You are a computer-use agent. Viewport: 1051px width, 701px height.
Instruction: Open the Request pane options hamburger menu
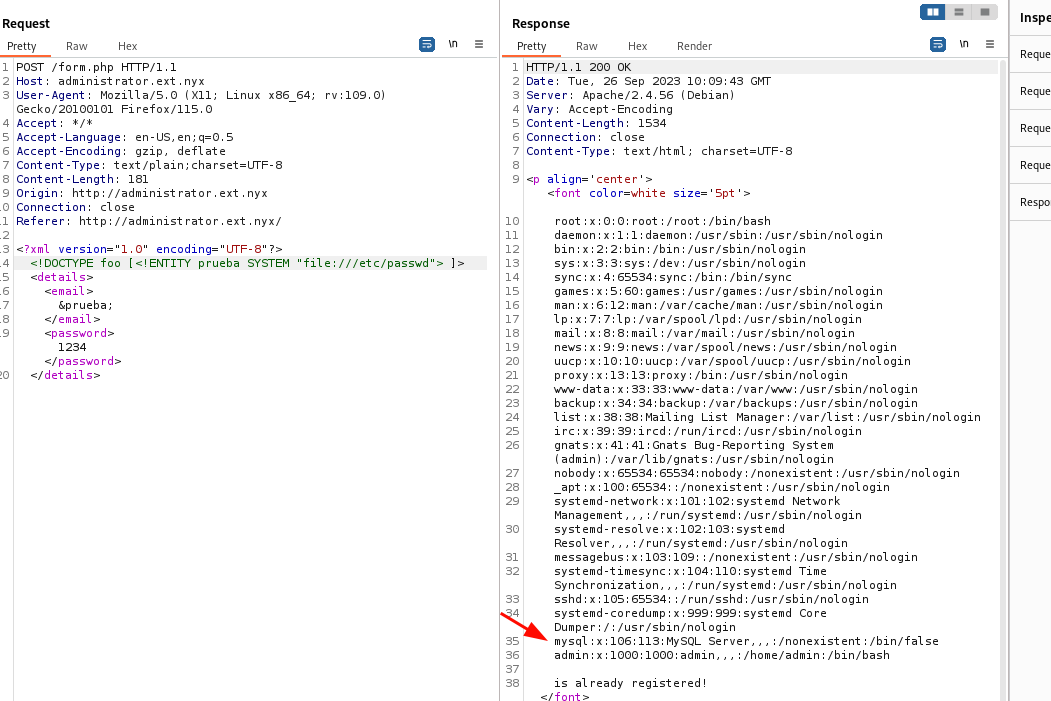(479, 44)
